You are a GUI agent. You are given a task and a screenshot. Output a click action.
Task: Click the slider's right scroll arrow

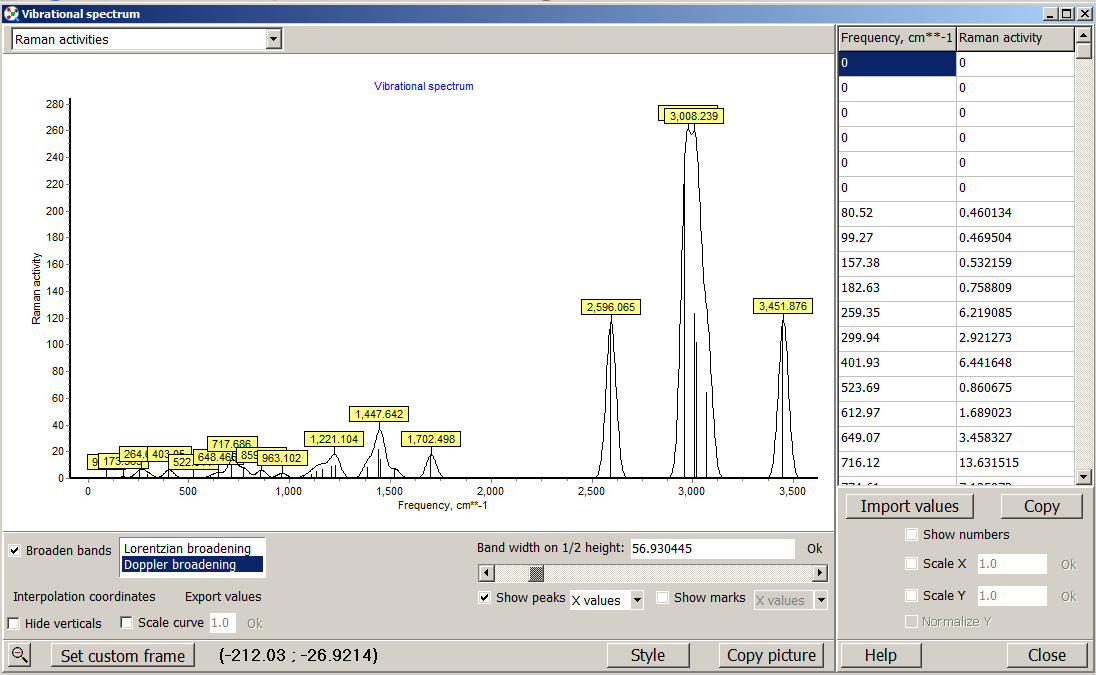(820, 573)
